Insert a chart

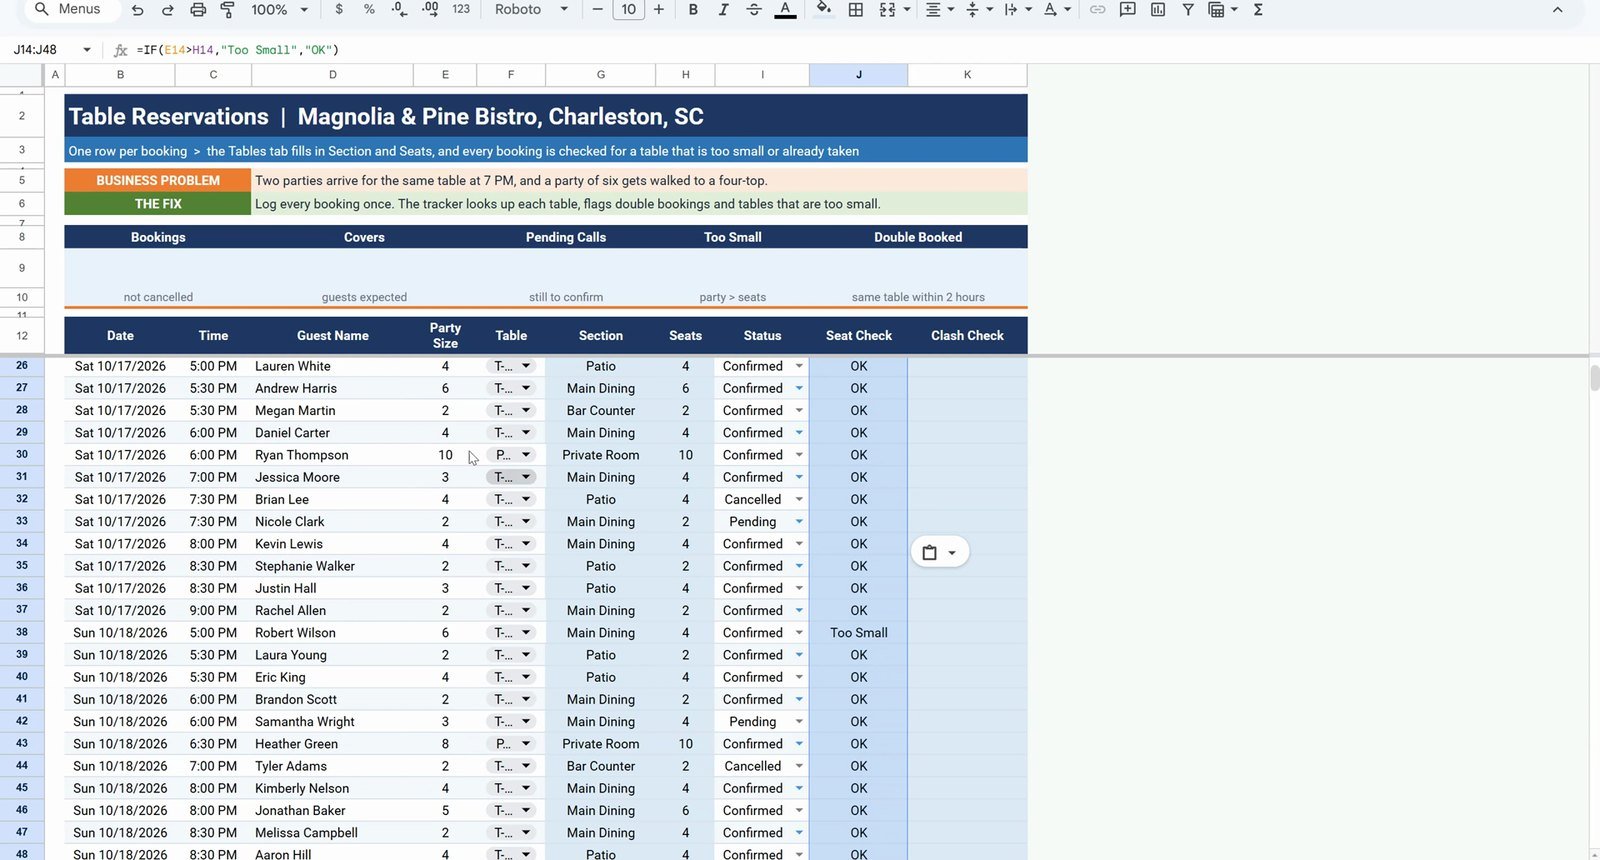[x=1158, y=9]
